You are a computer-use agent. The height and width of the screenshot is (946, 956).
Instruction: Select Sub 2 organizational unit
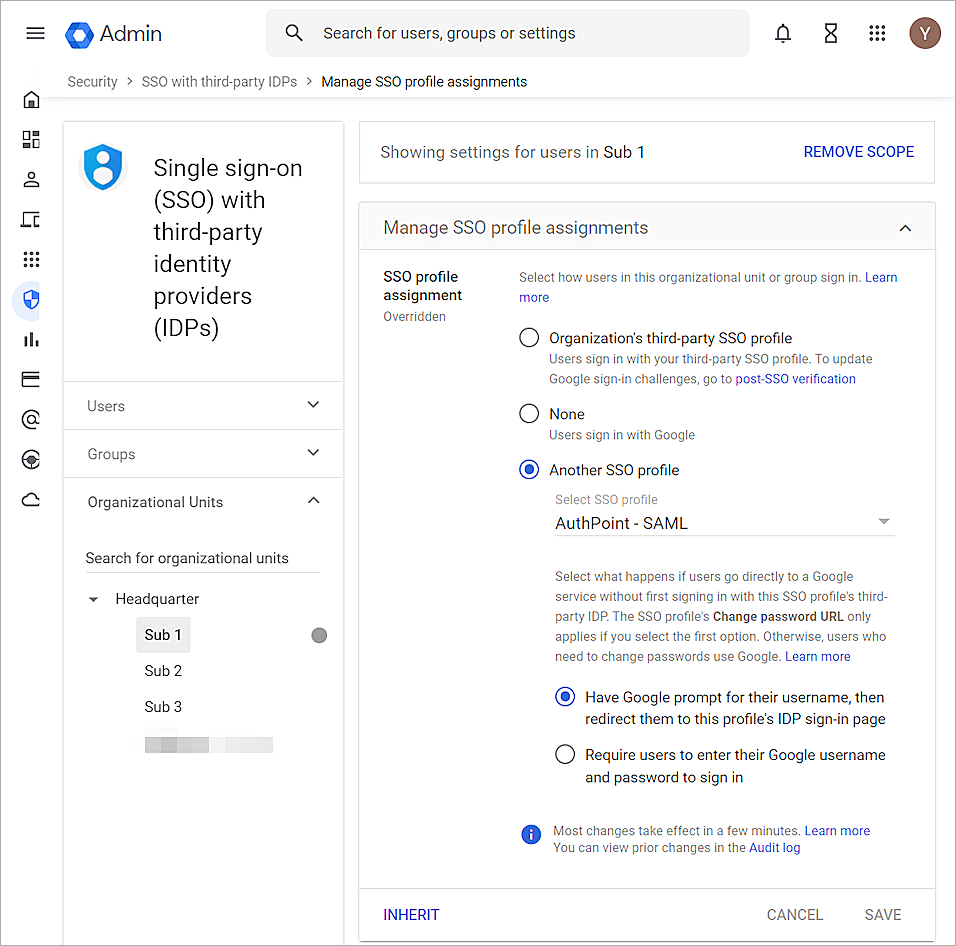coord(163,670)
